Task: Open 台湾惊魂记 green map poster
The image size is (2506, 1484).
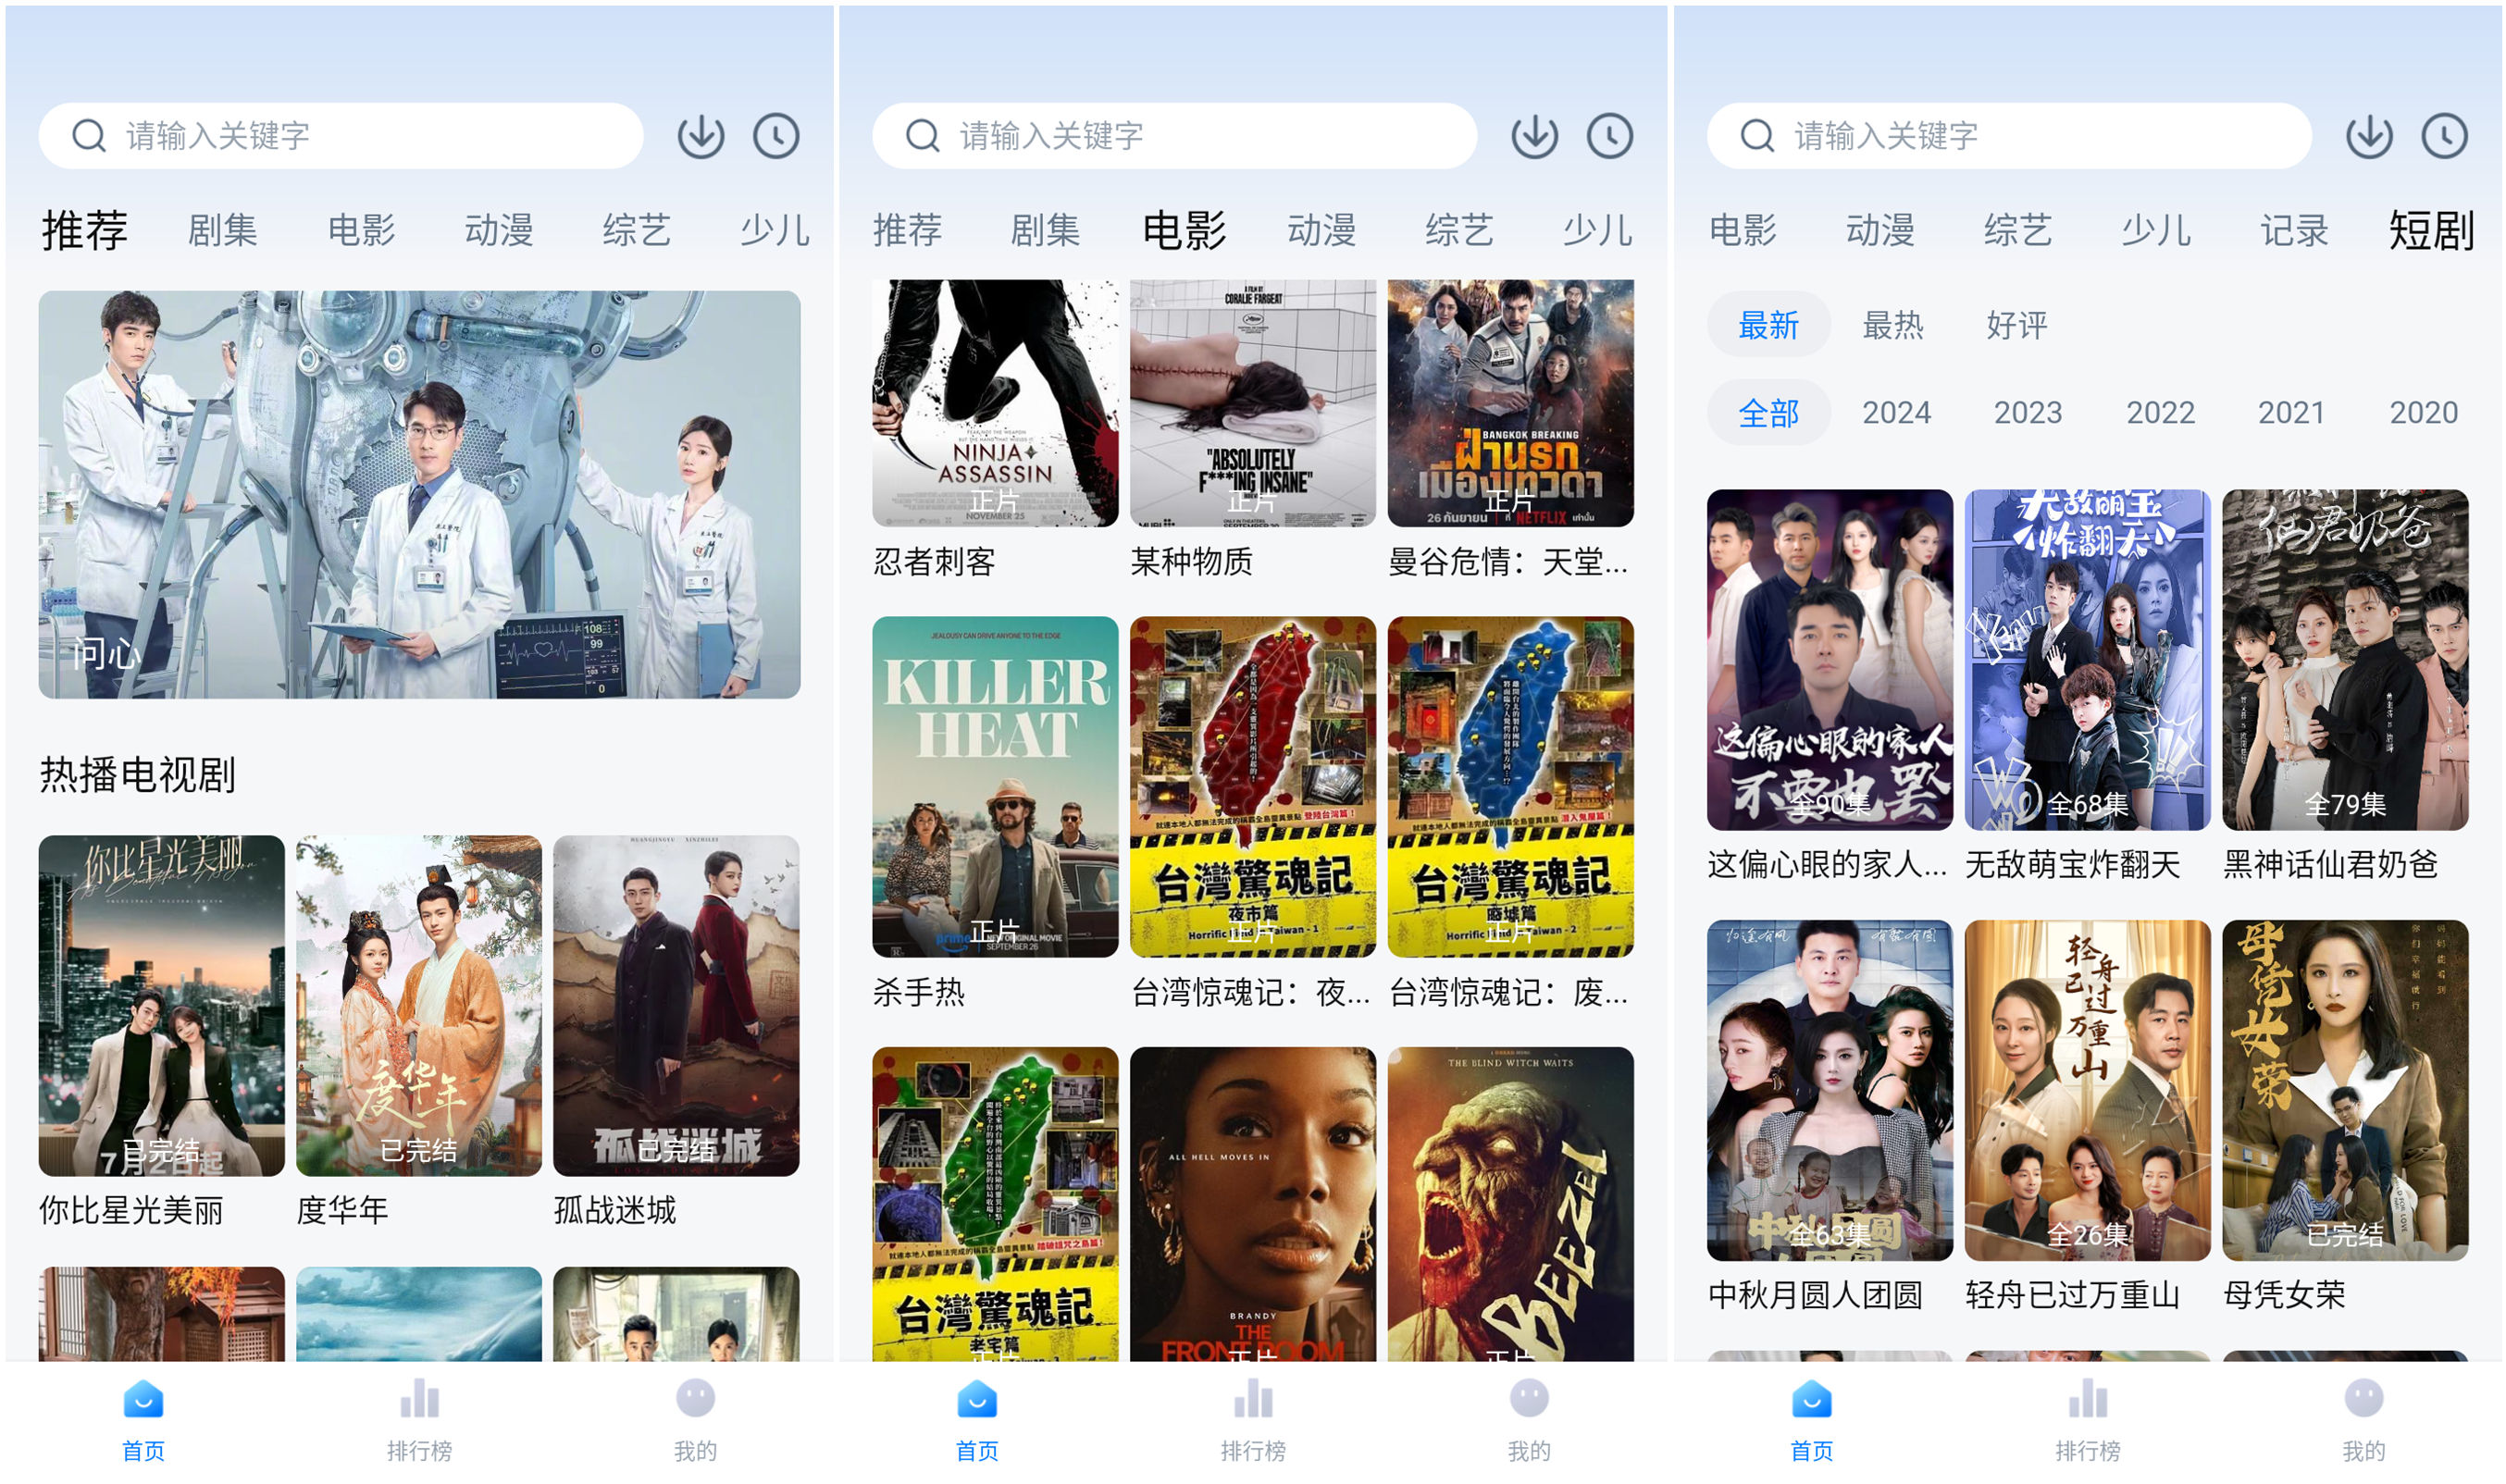Action: click(x=995, y=1204)
